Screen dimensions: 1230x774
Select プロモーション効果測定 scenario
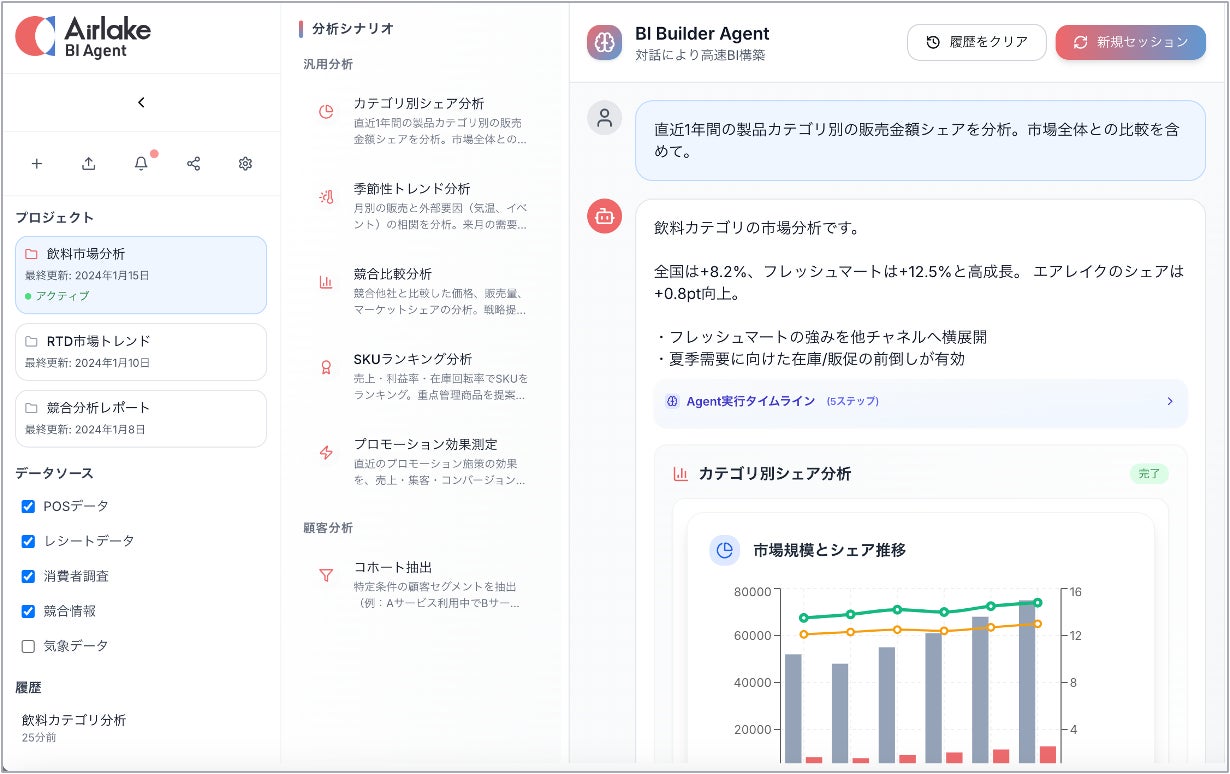click(424, 460)
